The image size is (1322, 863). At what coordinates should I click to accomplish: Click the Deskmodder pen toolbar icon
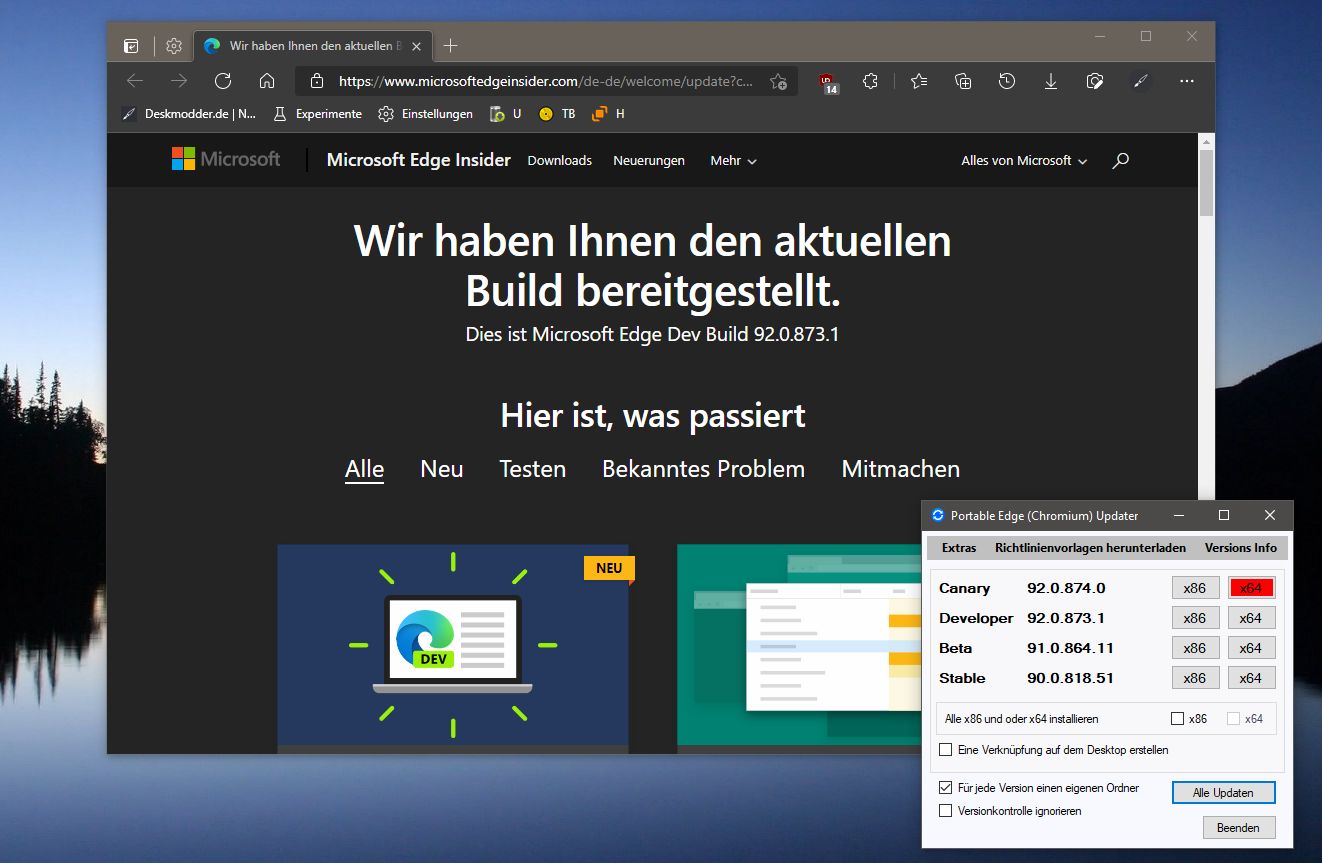(x=1141, y=81)
